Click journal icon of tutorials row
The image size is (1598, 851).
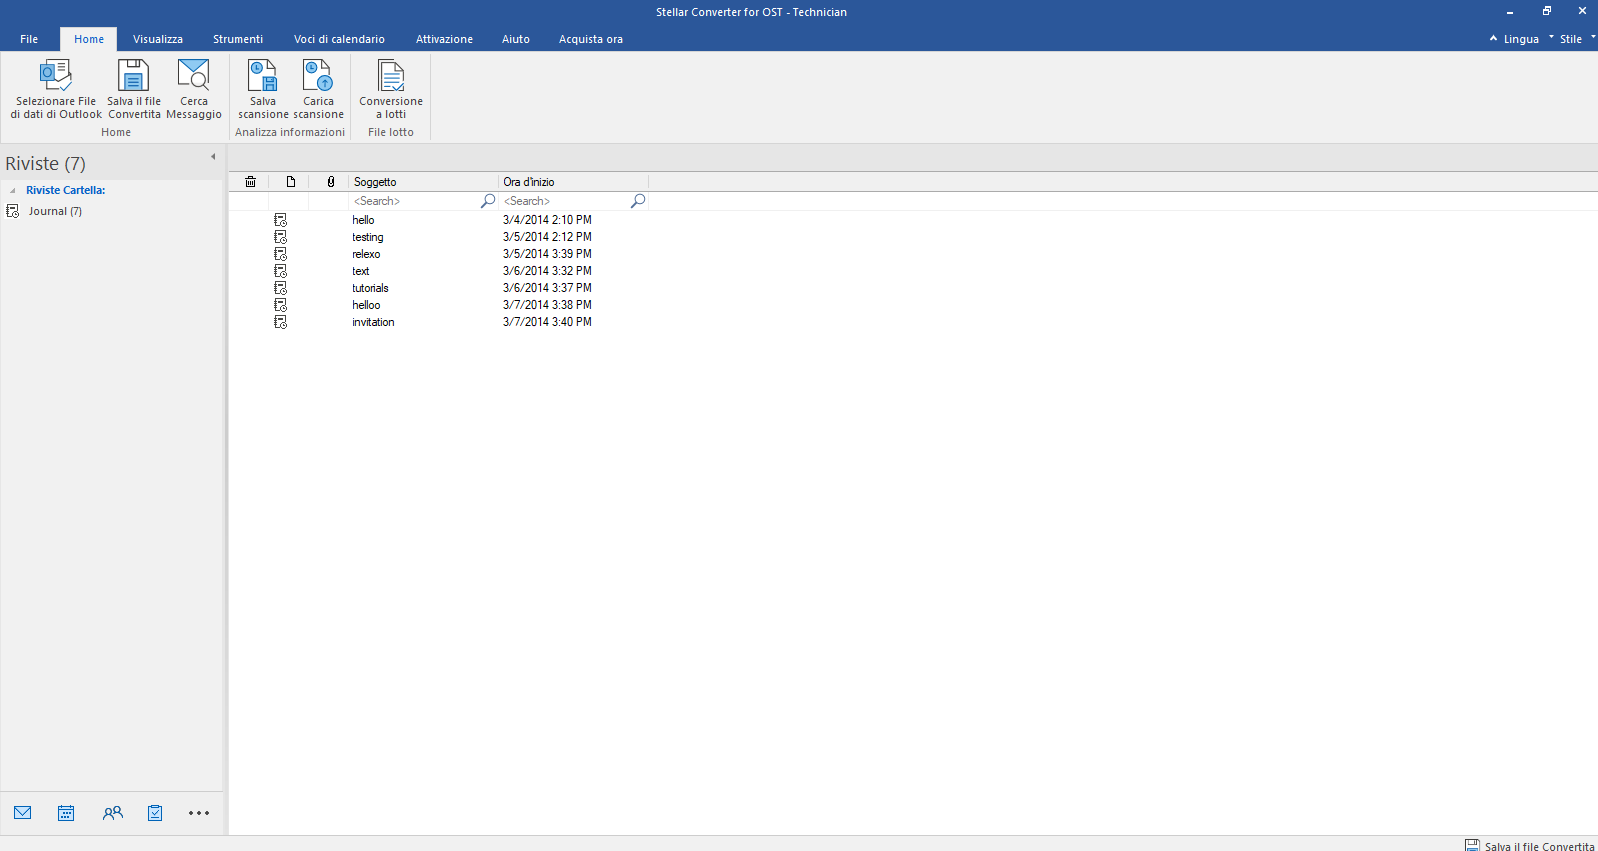281,288
